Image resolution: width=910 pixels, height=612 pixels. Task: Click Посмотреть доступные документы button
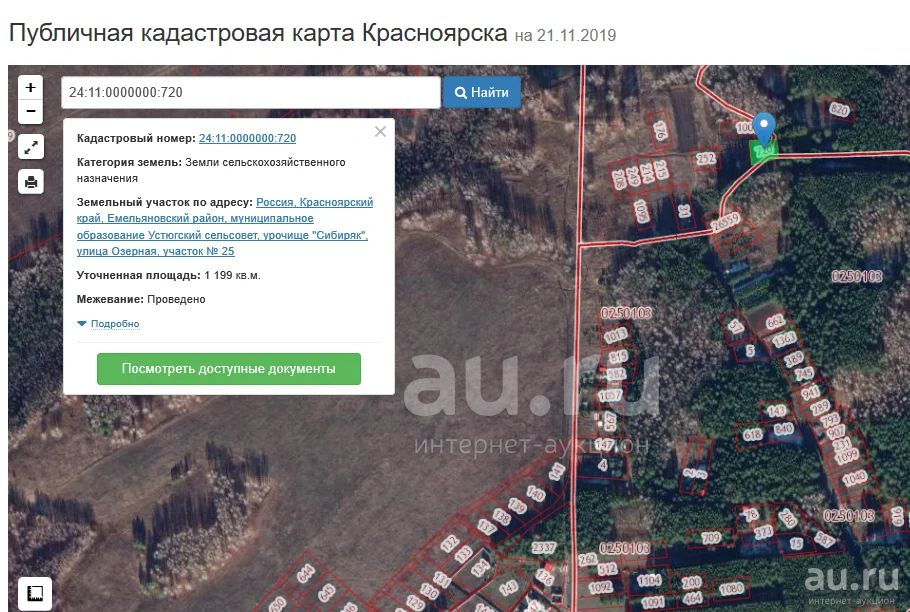(x=229, y=369)
